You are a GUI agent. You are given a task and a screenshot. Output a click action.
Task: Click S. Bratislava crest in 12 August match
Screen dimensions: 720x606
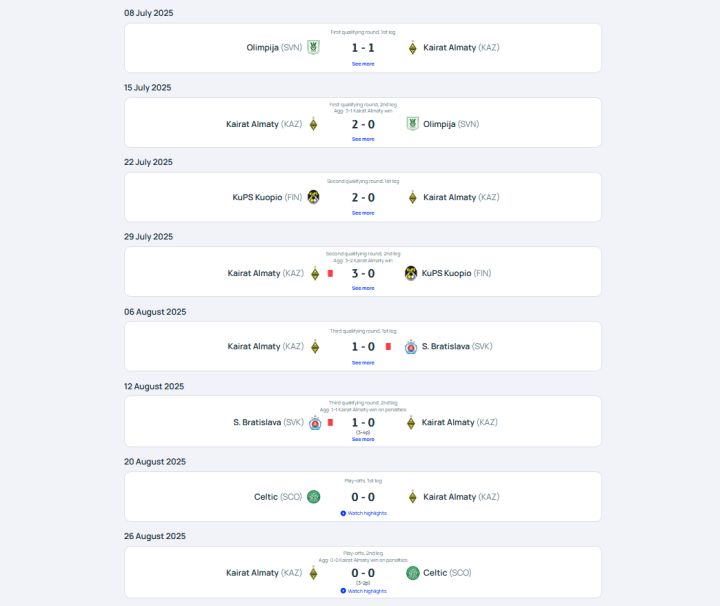[x=315, y=422]
